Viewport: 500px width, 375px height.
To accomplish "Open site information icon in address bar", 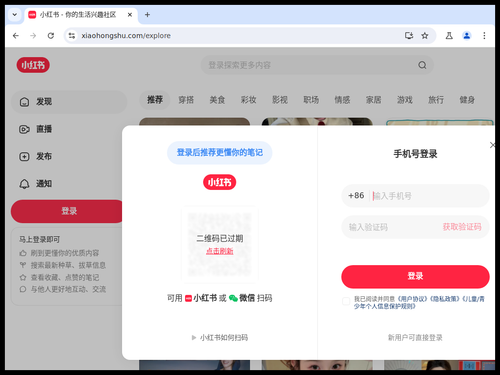I will 72,36.
